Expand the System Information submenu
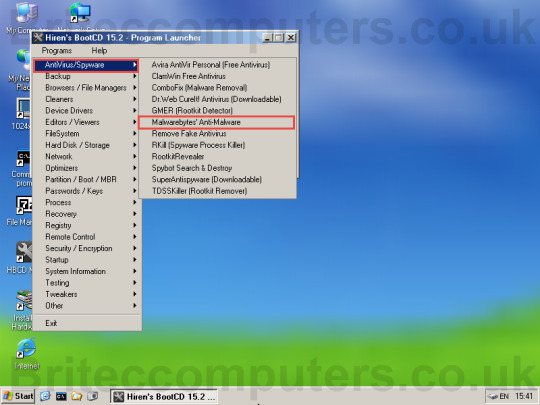540x405 pixels. point(86,271)
